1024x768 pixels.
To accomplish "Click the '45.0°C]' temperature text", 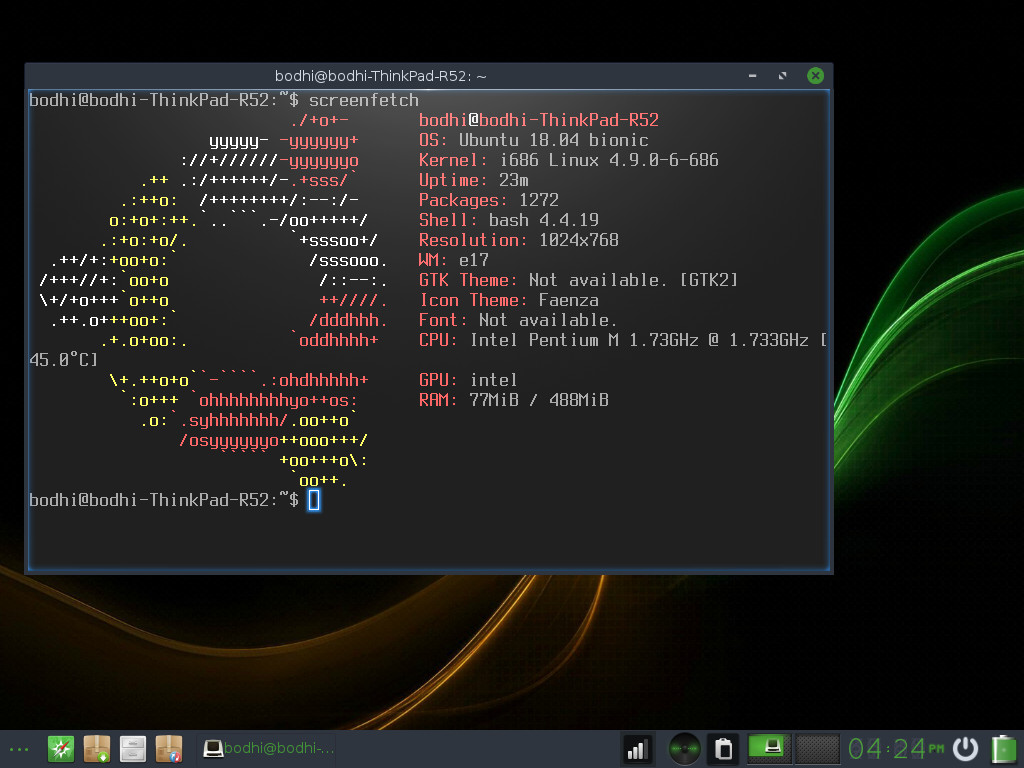I will point(64,360).
